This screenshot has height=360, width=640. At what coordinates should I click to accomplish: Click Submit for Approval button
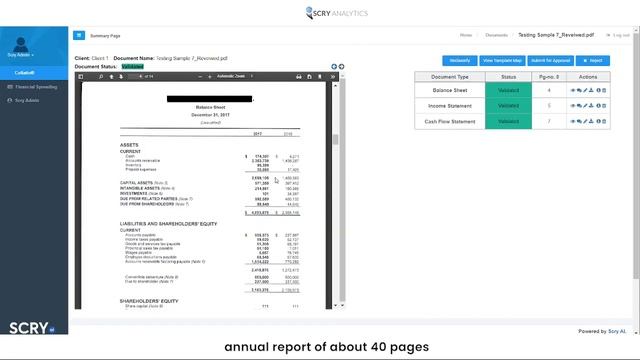coord(551,60)
